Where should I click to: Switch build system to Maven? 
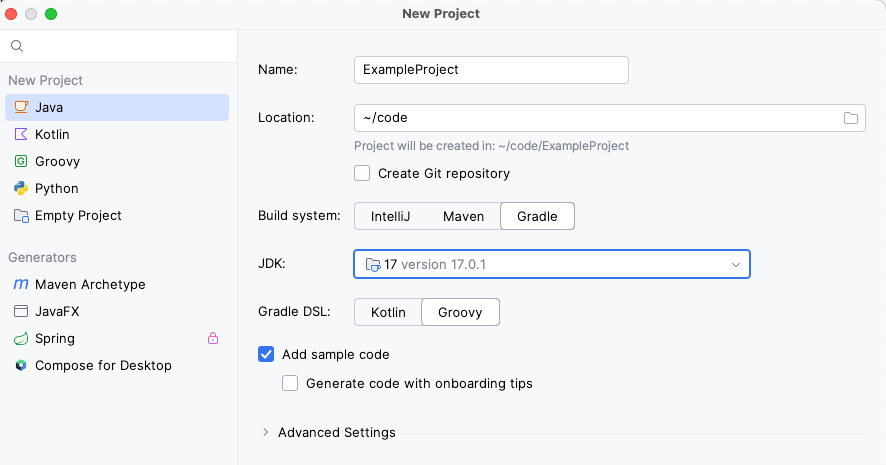point(463,216)
